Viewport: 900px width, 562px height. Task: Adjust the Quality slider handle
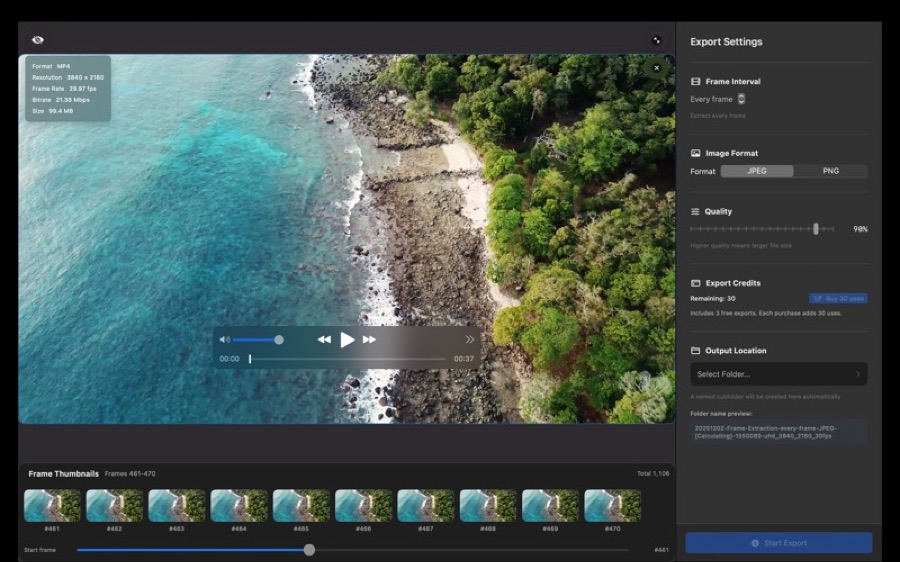tap(816, 228)
